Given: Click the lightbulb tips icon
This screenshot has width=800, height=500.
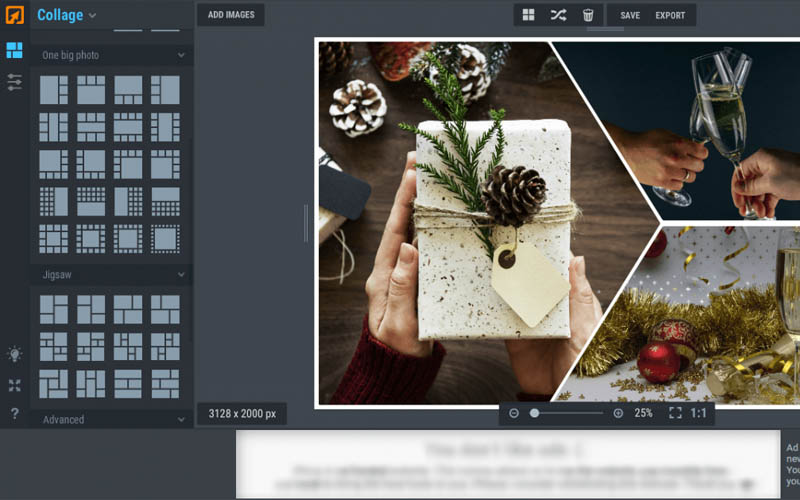Looking at the screenshot, I should [x=14, y=354].
